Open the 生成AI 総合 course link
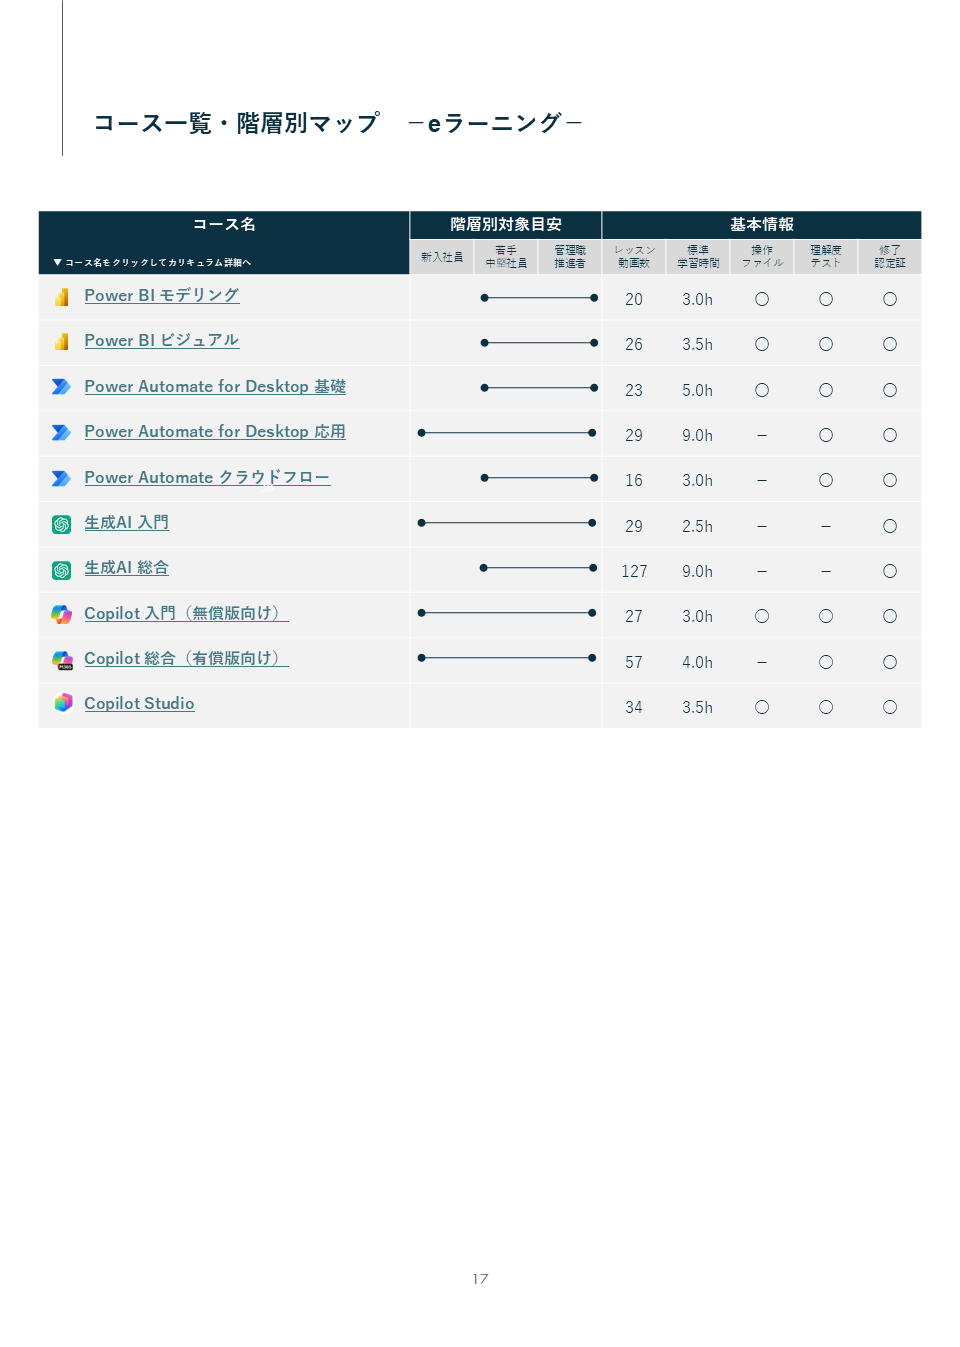The height and width of the screenshot is (1347, 960). [x=127, y=568]
